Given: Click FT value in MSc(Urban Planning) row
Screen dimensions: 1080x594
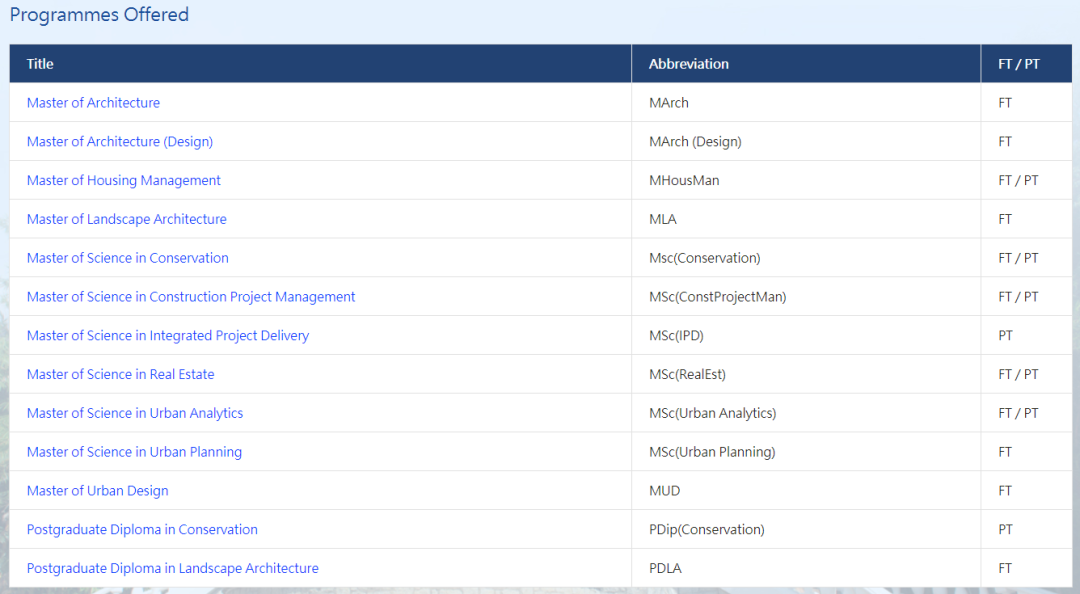Looking at the screenshot, I should [1005, 452].
